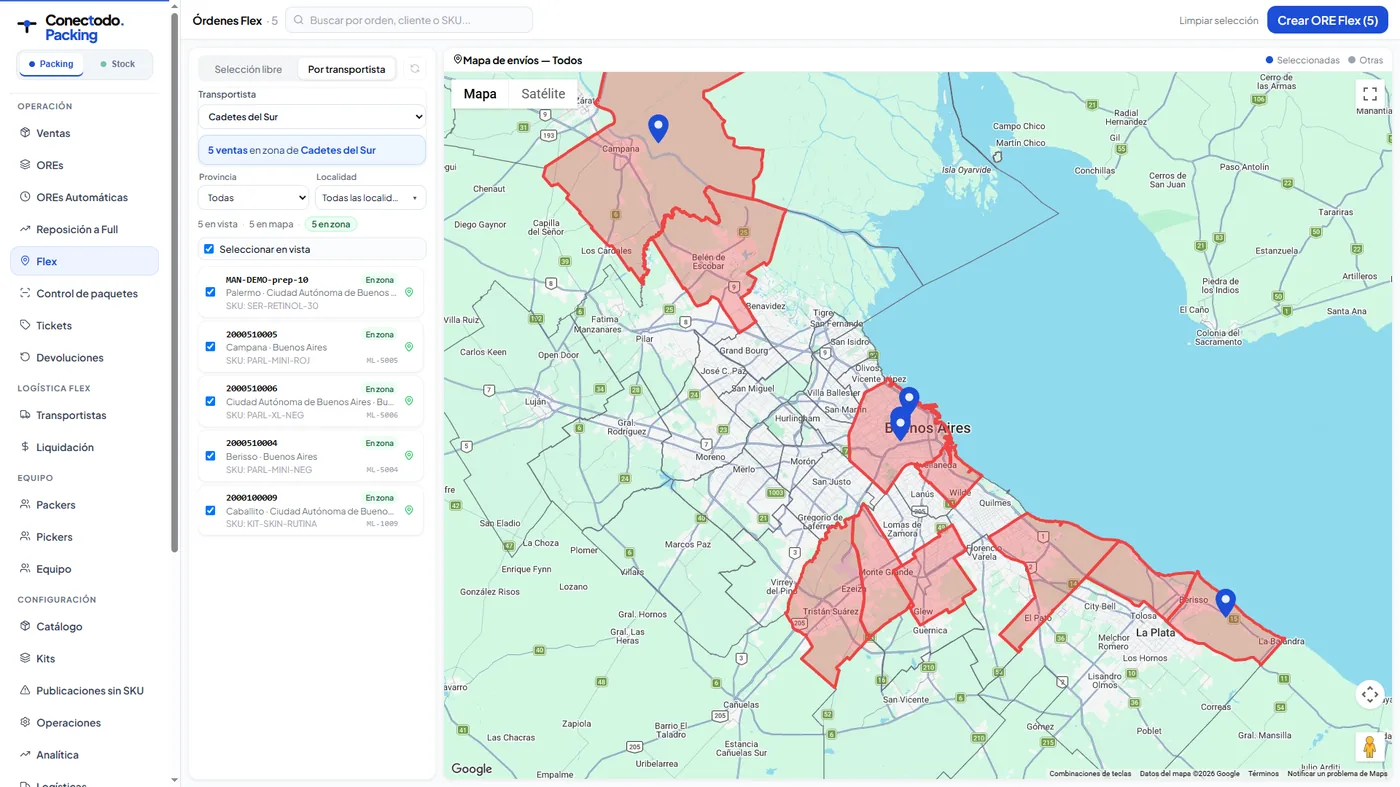The image size is (1400, 787).
Task: Uncheck order 2000510005 checkbox
Action: pos(210,347)
